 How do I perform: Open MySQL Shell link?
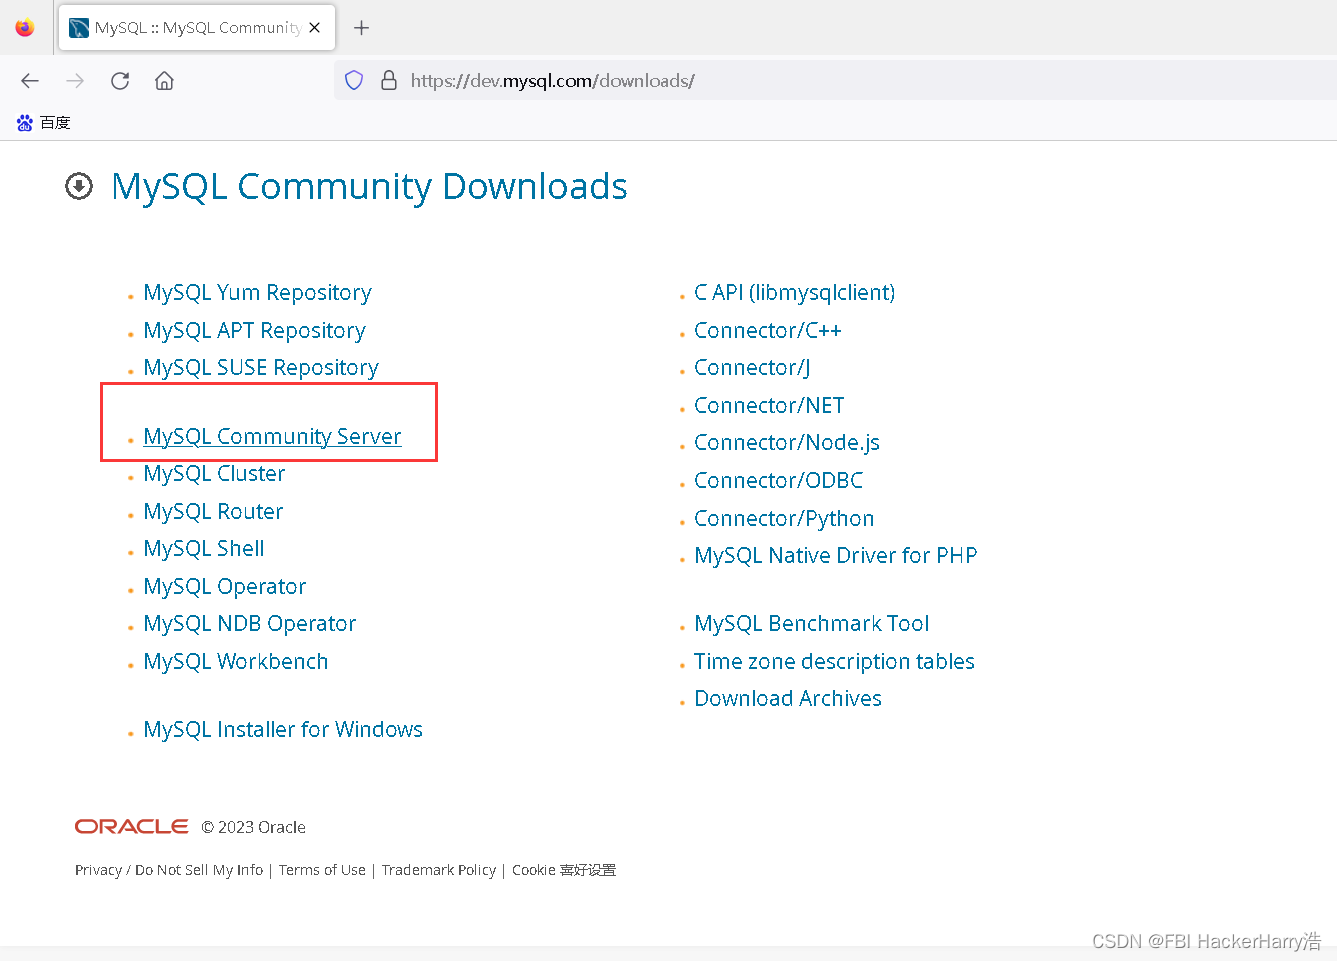pos(204,549)
